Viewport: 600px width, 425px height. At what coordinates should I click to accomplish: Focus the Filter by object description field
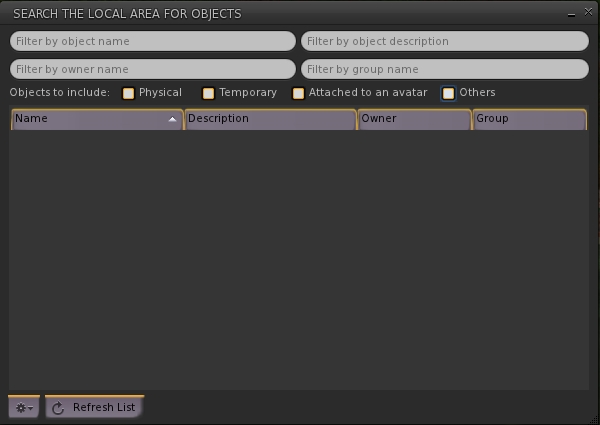pos(444,41)
